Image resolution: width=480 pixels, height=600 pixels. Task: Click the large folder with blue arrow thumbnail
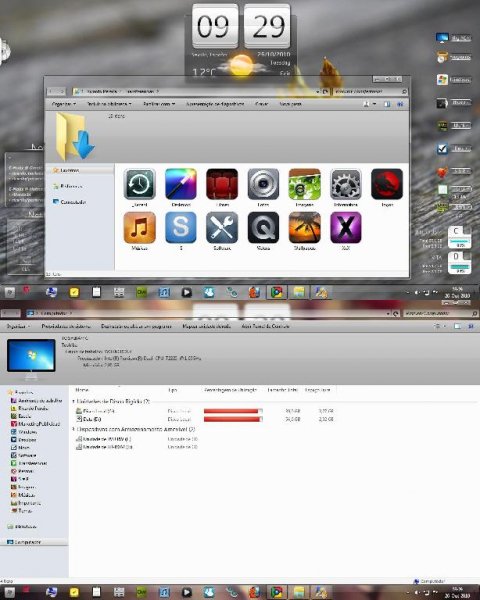pyautogui.click(x=75, y=136)
